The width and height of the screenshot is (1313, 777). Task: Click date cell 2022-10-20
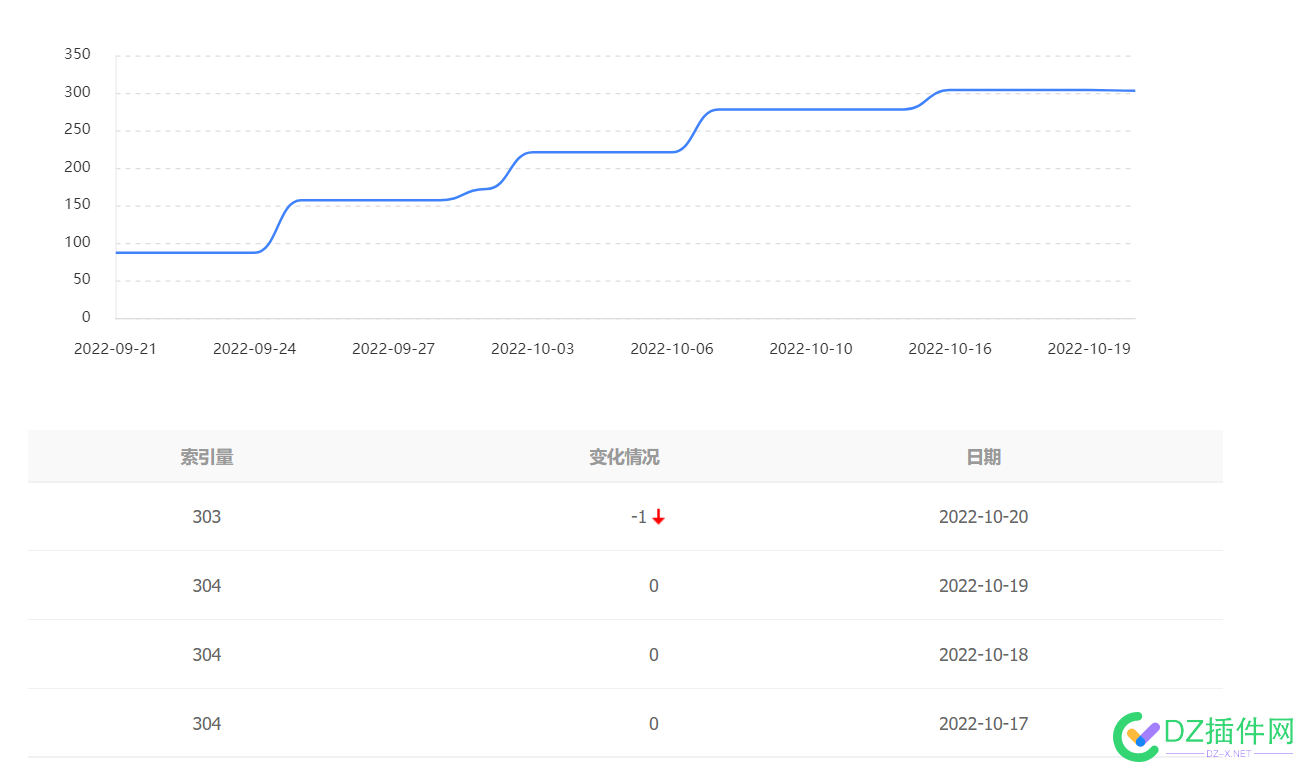click(983, 517)
